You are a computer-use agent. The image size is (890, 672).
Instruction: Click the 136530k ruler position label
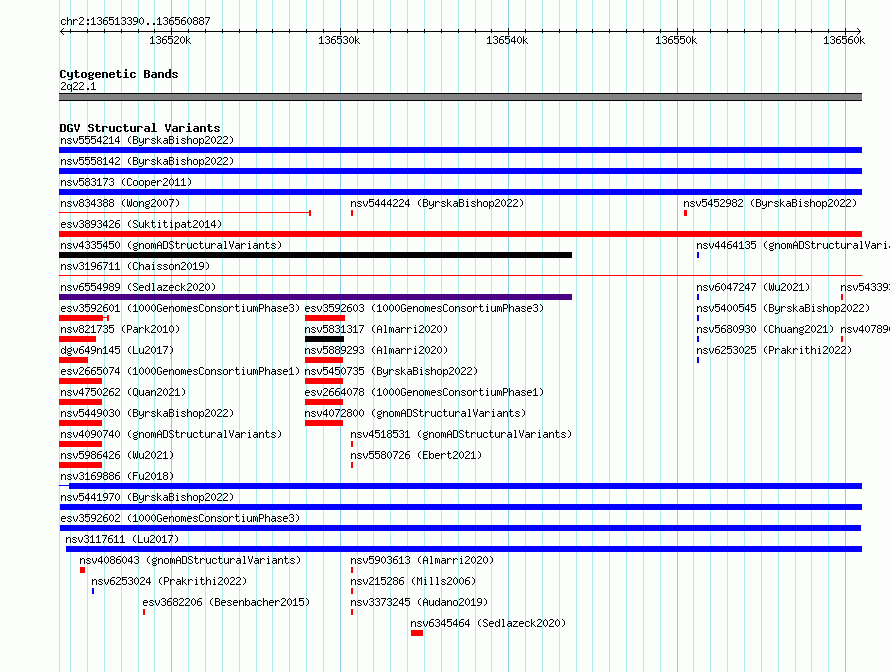339,40
